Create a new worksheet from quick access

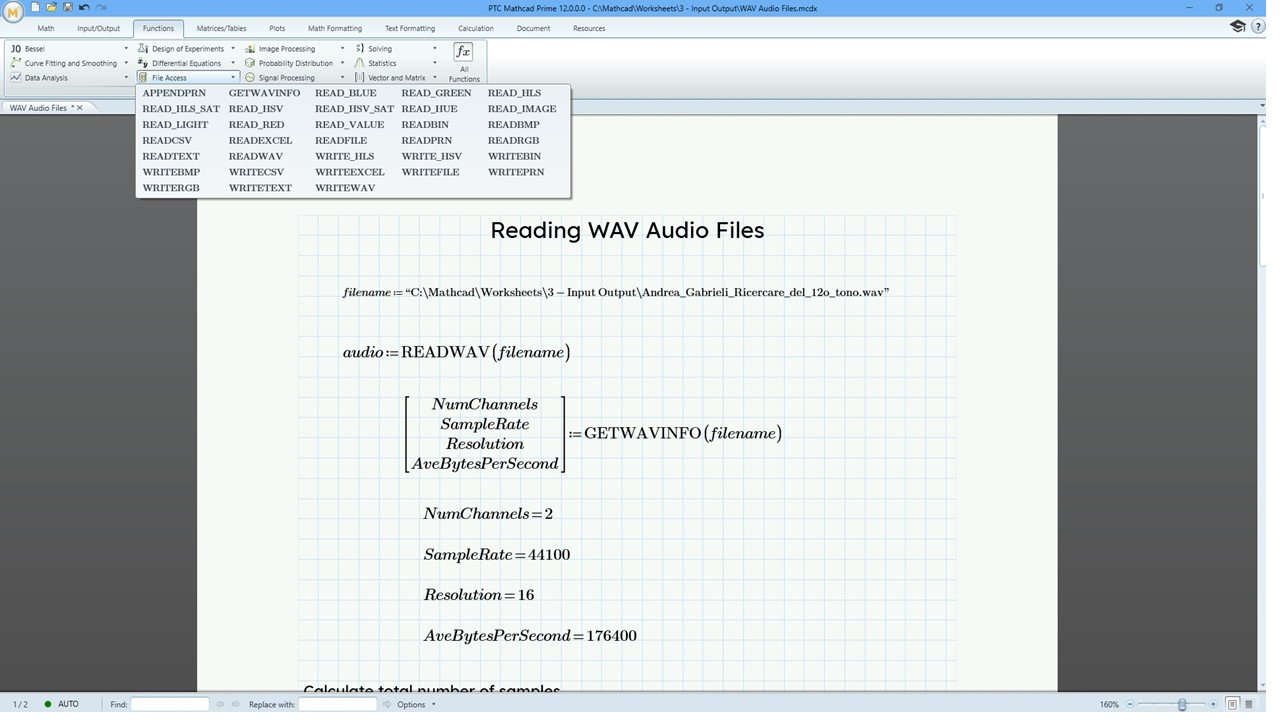pos(35,7)
